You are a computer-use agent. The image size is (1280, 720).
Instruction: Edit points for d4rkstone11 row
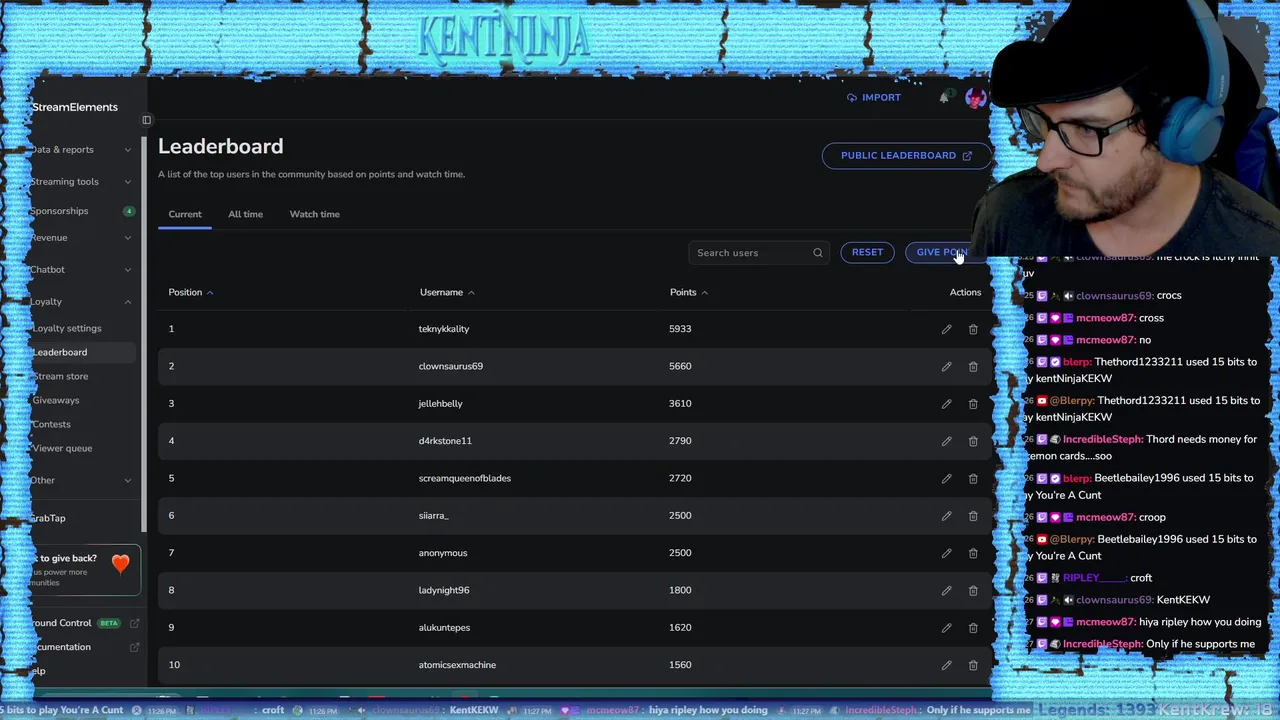pos(946,441)
